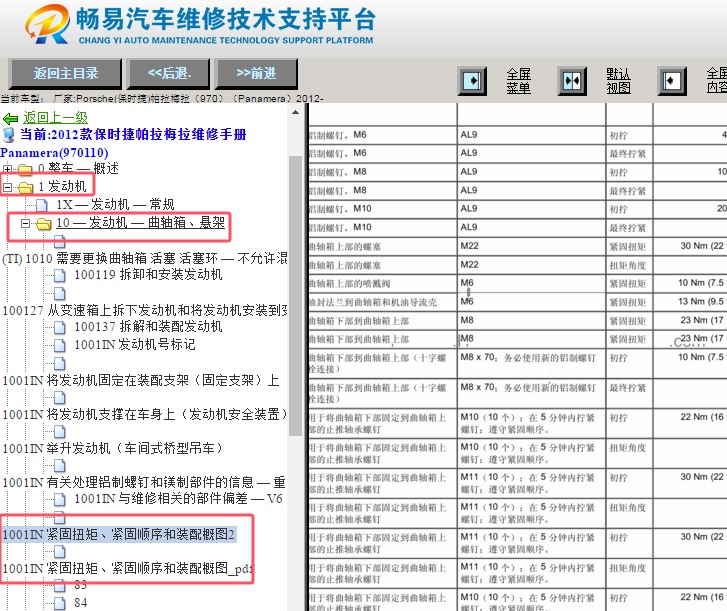Click the tree panel vertical scrollbar thumb
Image resolution: width=727 pixels, height=611 pixels.
(295, 296)
